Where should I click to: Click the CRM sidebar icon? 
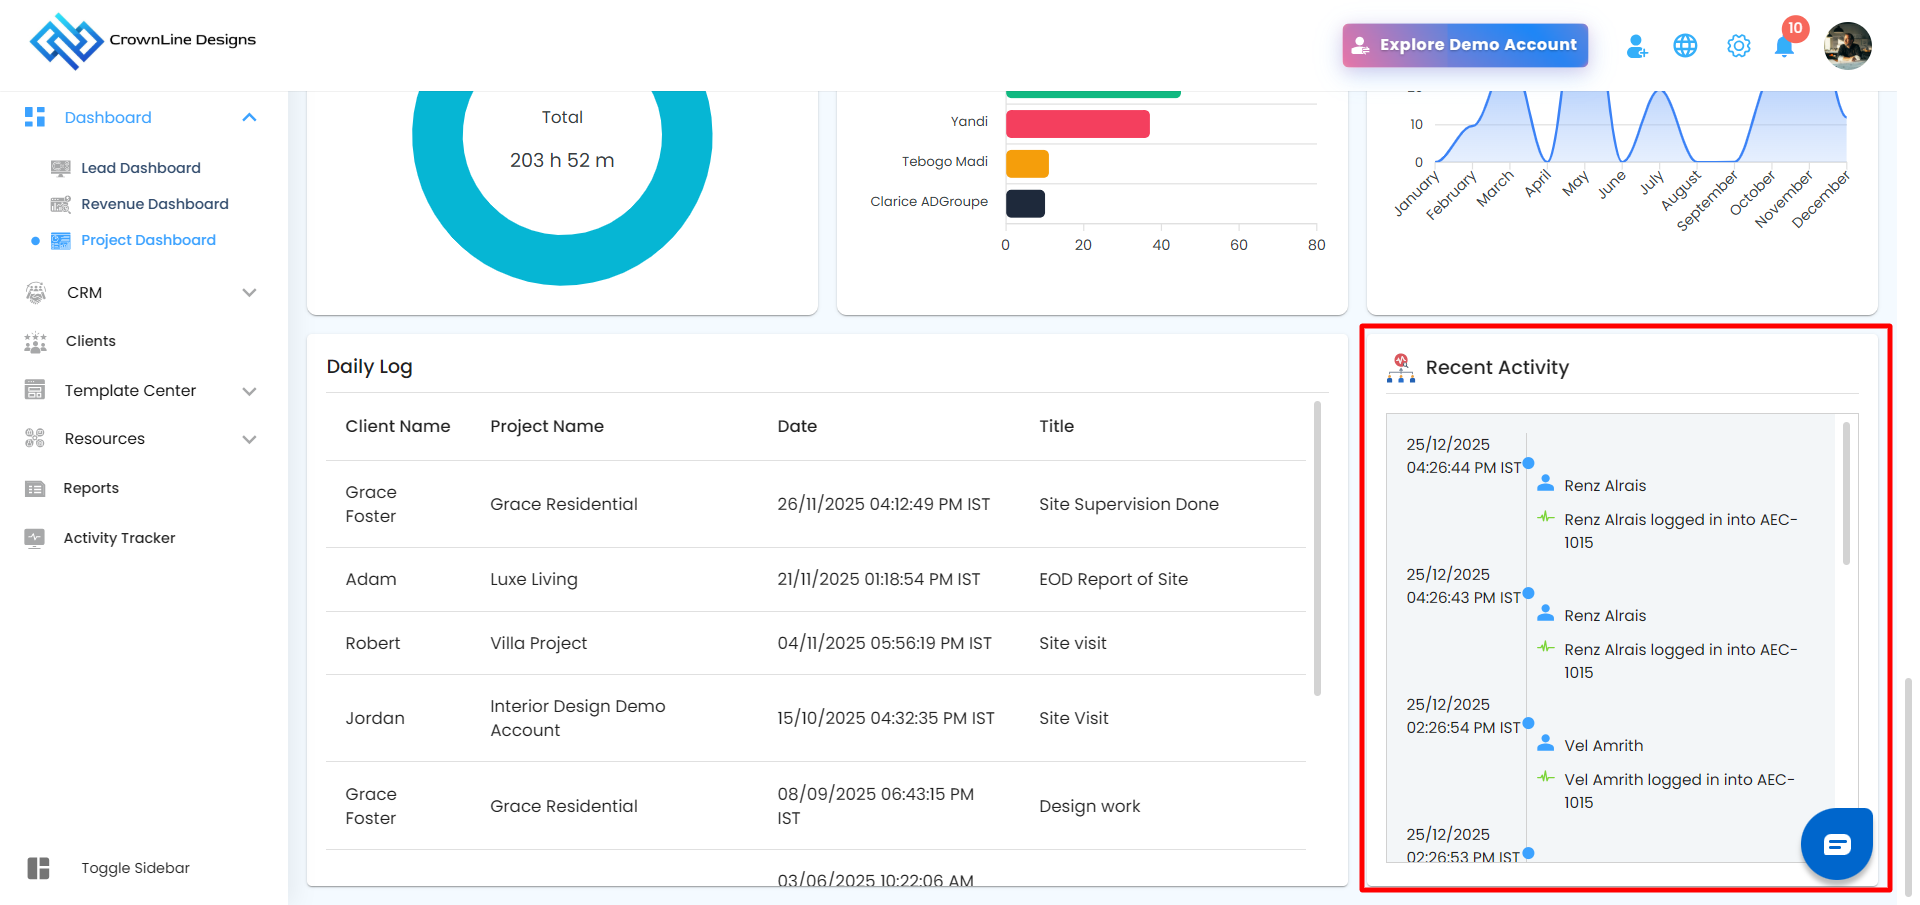pyautogui.click(x=36, y=292)
